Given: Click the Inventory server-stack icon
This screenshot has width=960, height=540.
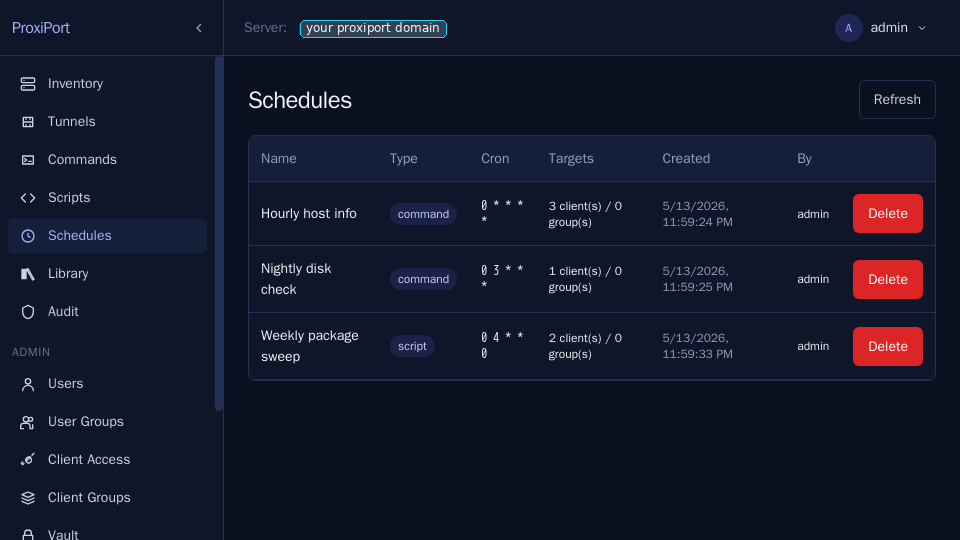Looking at the screenshot, I should point(28,84).
